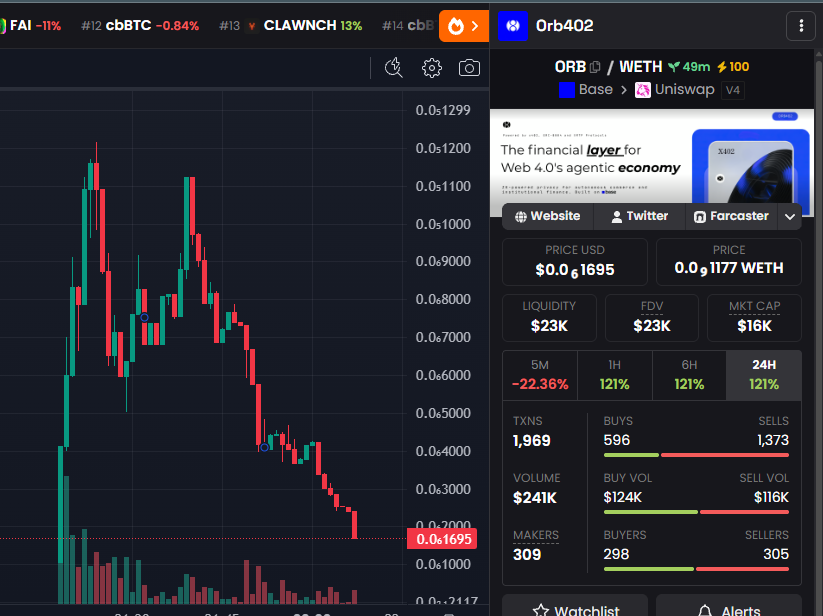Image resolution: width=823 pixels, height=616 pixels.
Task: Click the pair age 49m indicator
Action: coord(689,67)
